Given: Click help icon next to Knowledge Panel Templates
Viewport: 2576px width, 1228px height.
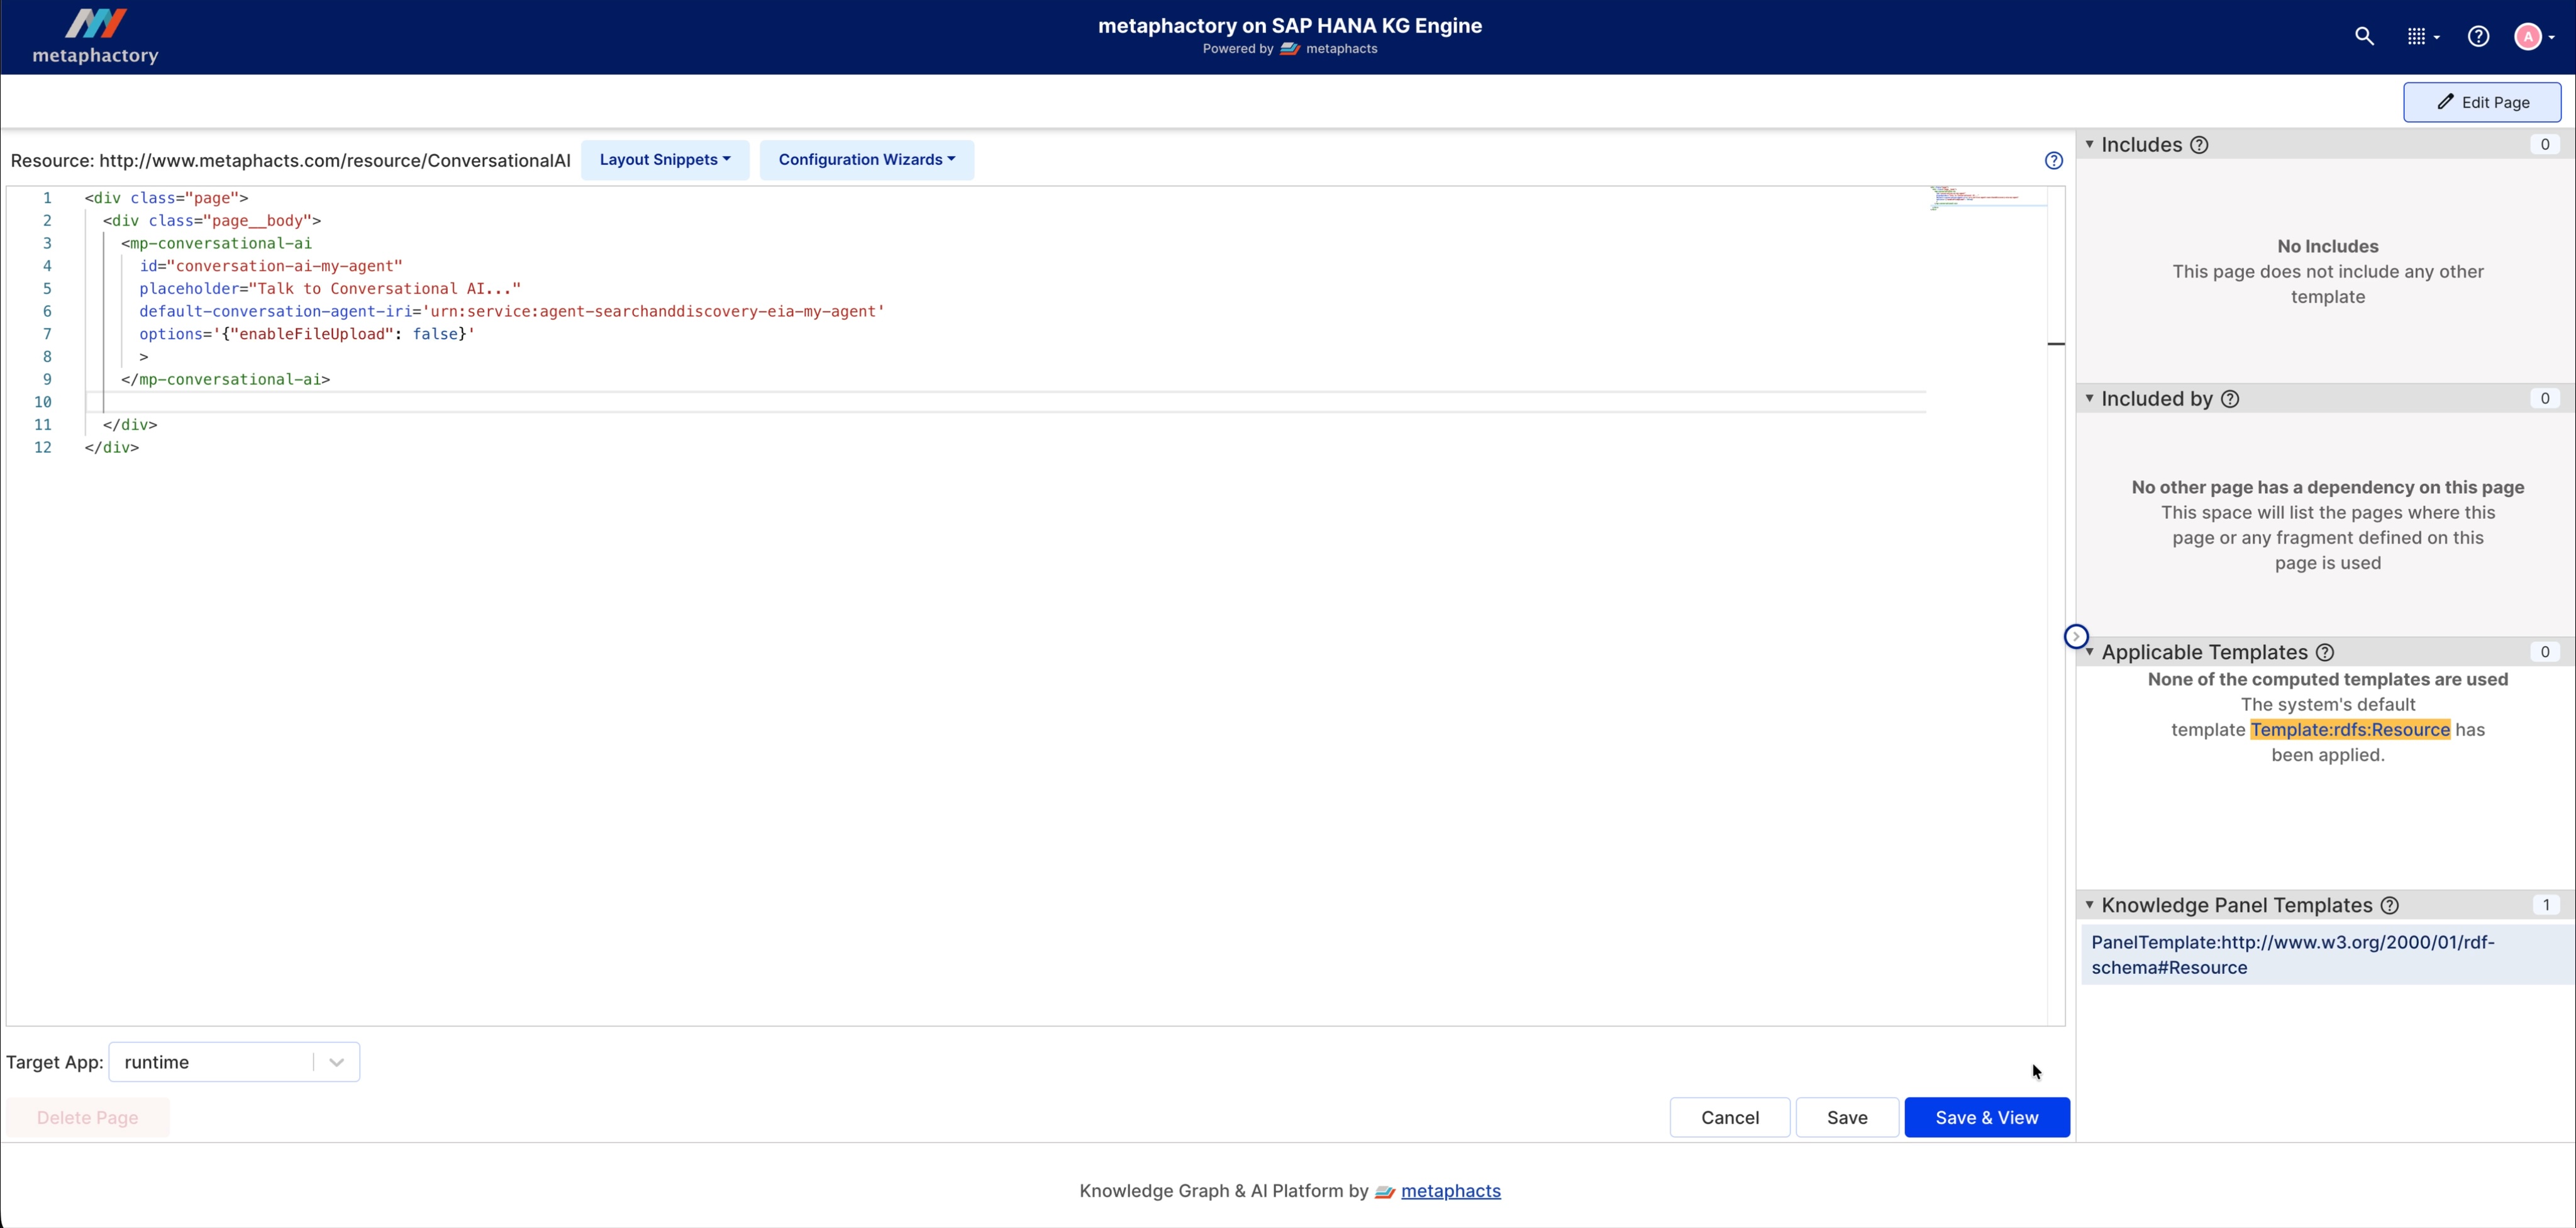Looking at the screenshot, I should [2390, 905].
